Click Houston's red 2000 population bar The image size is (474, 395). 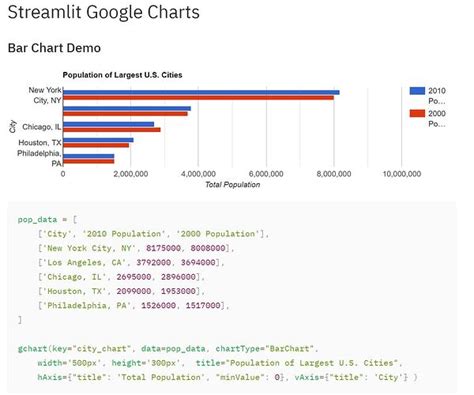(x=96, y=145)
